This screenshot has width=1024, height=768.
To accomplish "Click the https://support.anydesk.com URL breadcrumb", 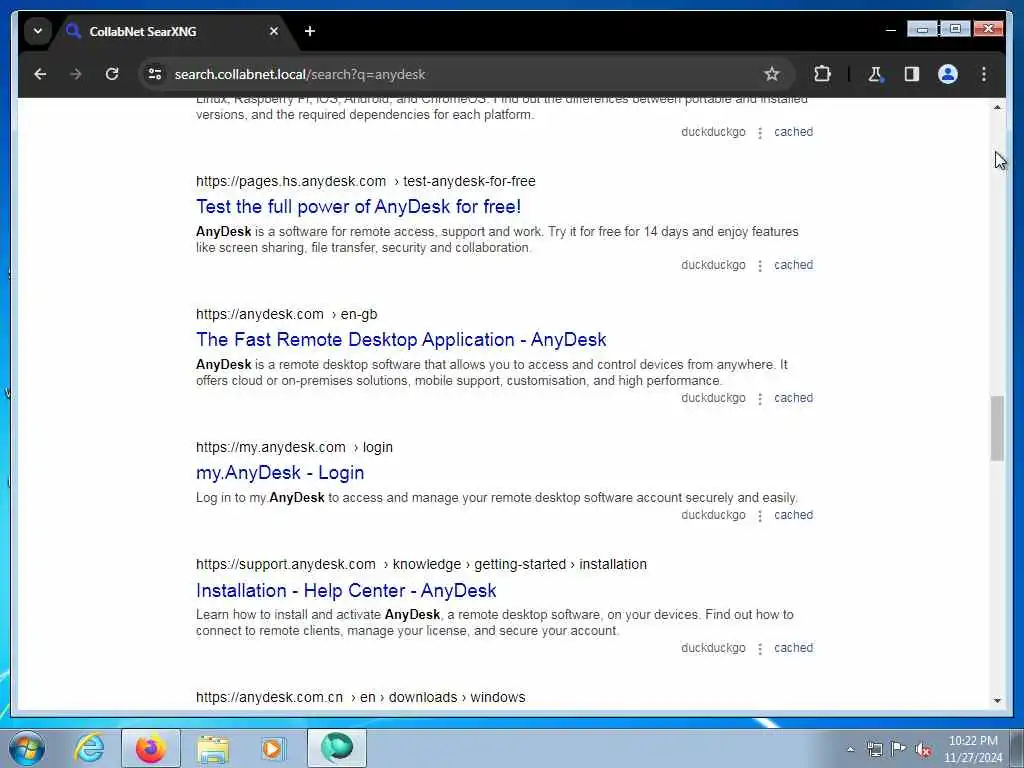I will tap(421, 564).
